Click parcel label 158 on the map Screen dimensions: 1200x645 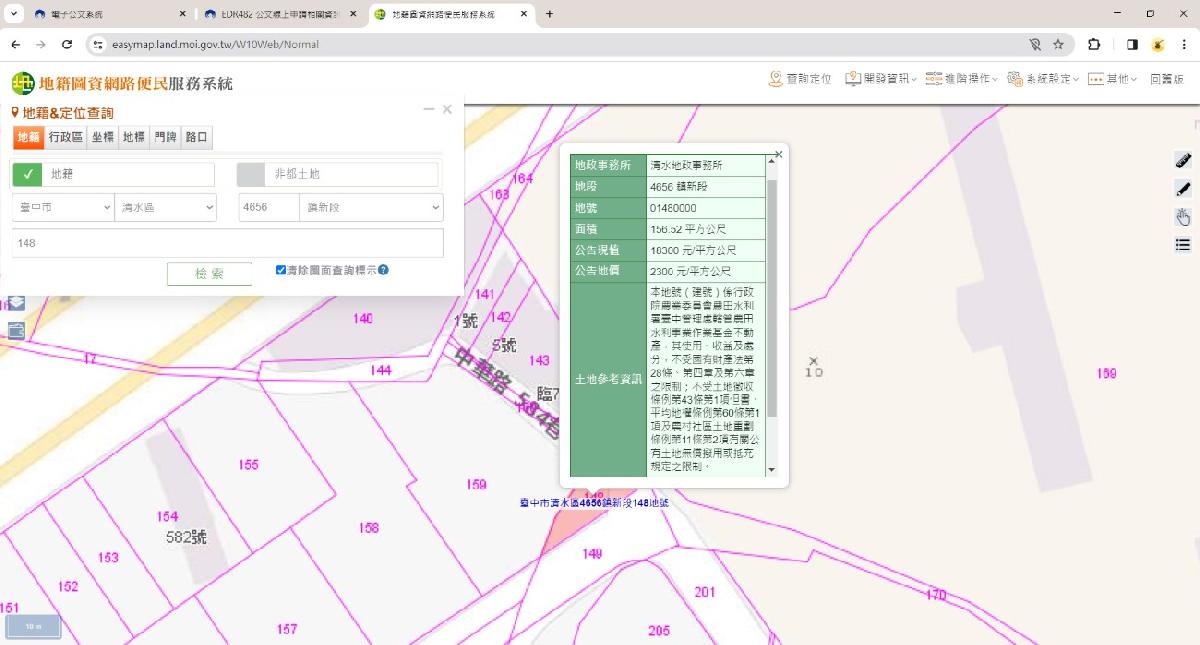[369, 527]
